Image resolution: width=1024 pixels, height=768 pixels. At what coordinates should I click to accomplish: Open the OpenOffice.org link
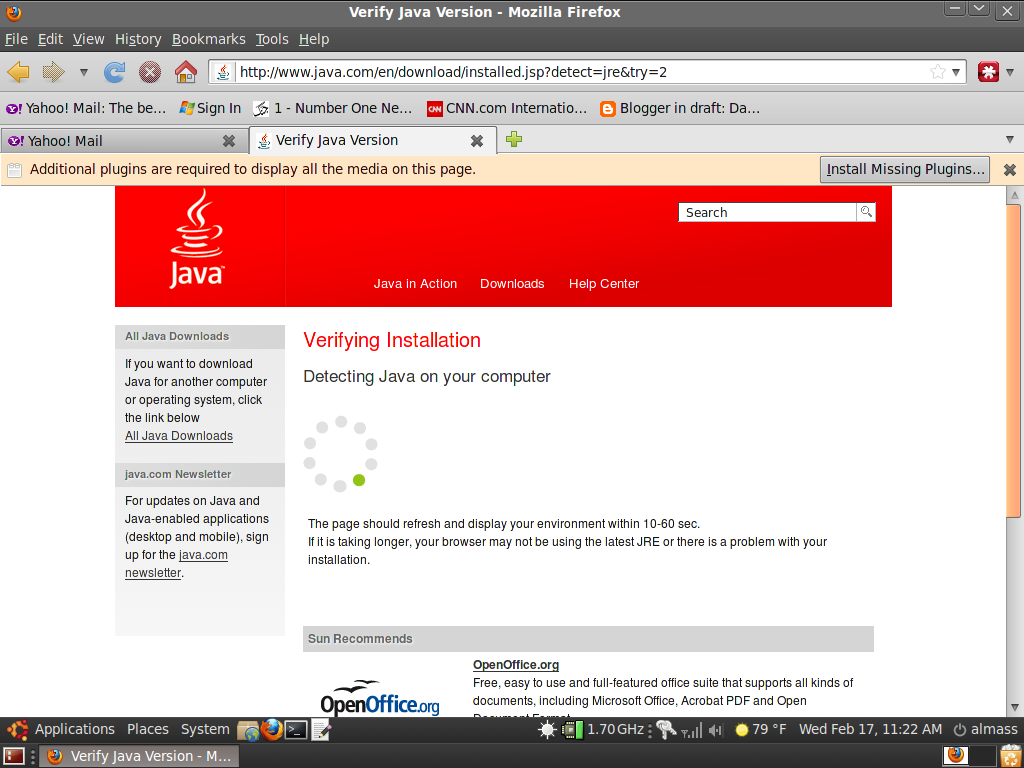(516, 665)
